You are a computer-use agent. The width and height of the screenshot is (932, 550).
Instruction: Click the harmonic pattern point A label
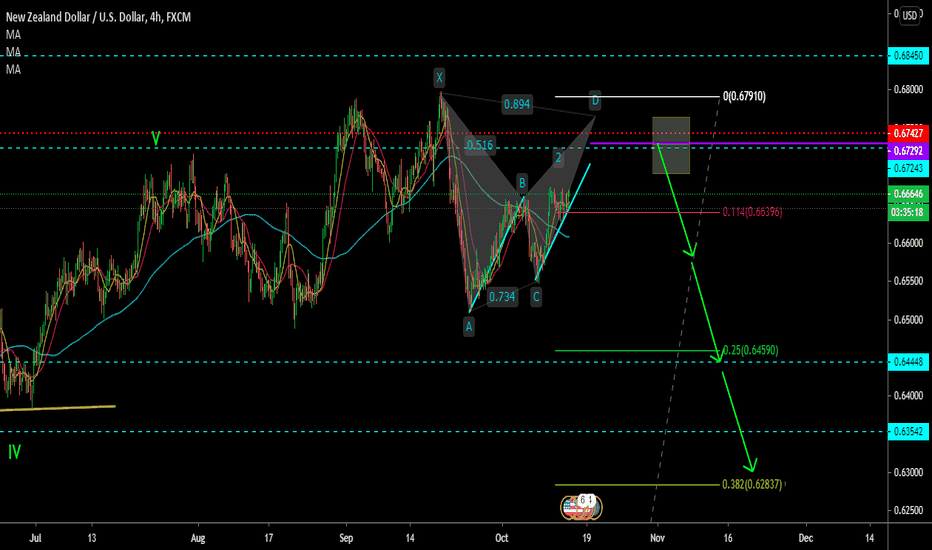469,326
